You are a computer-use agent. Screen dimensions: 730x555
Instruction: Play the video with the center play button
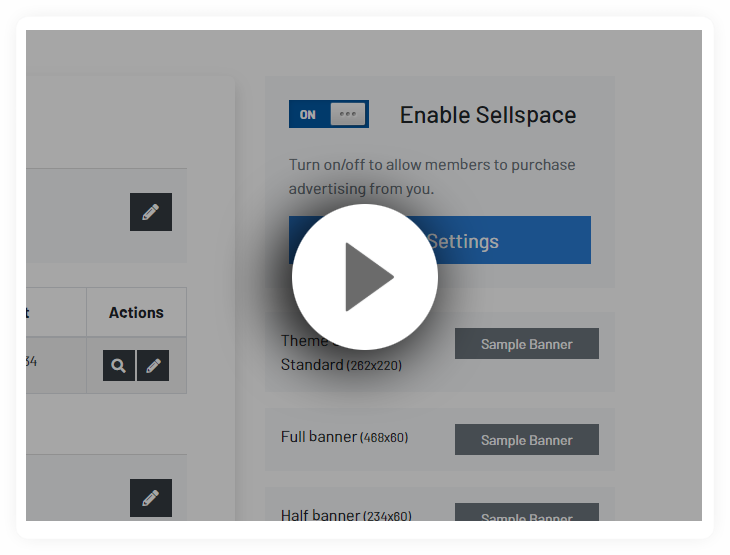coord(365,277)
